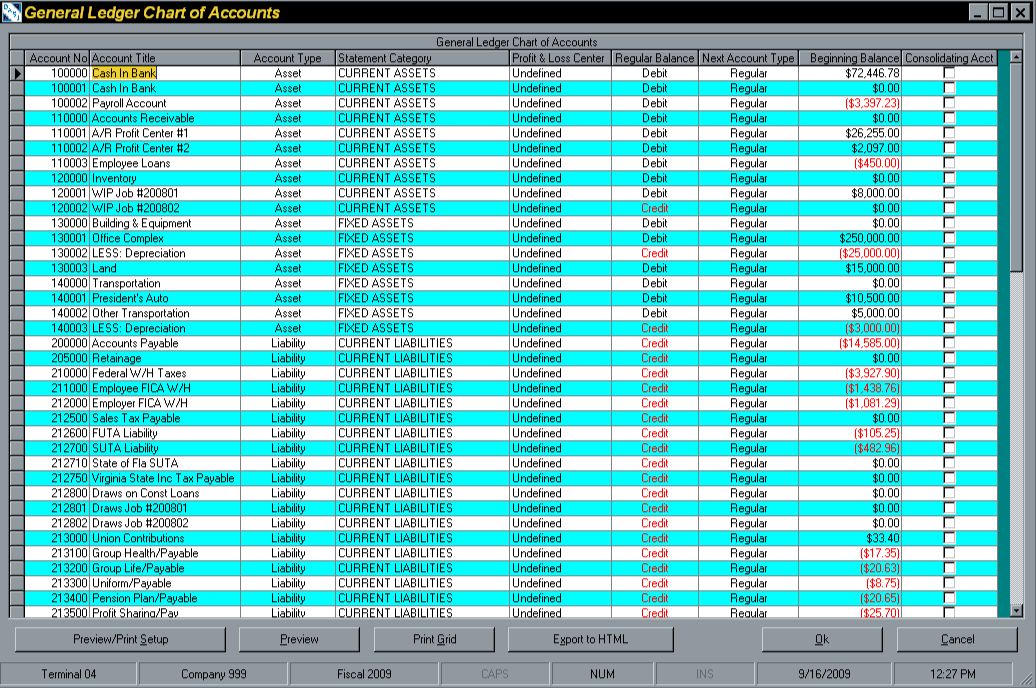Select the row selector for account 100000
Screen dimensions: 1036x688
coord(17,73)
